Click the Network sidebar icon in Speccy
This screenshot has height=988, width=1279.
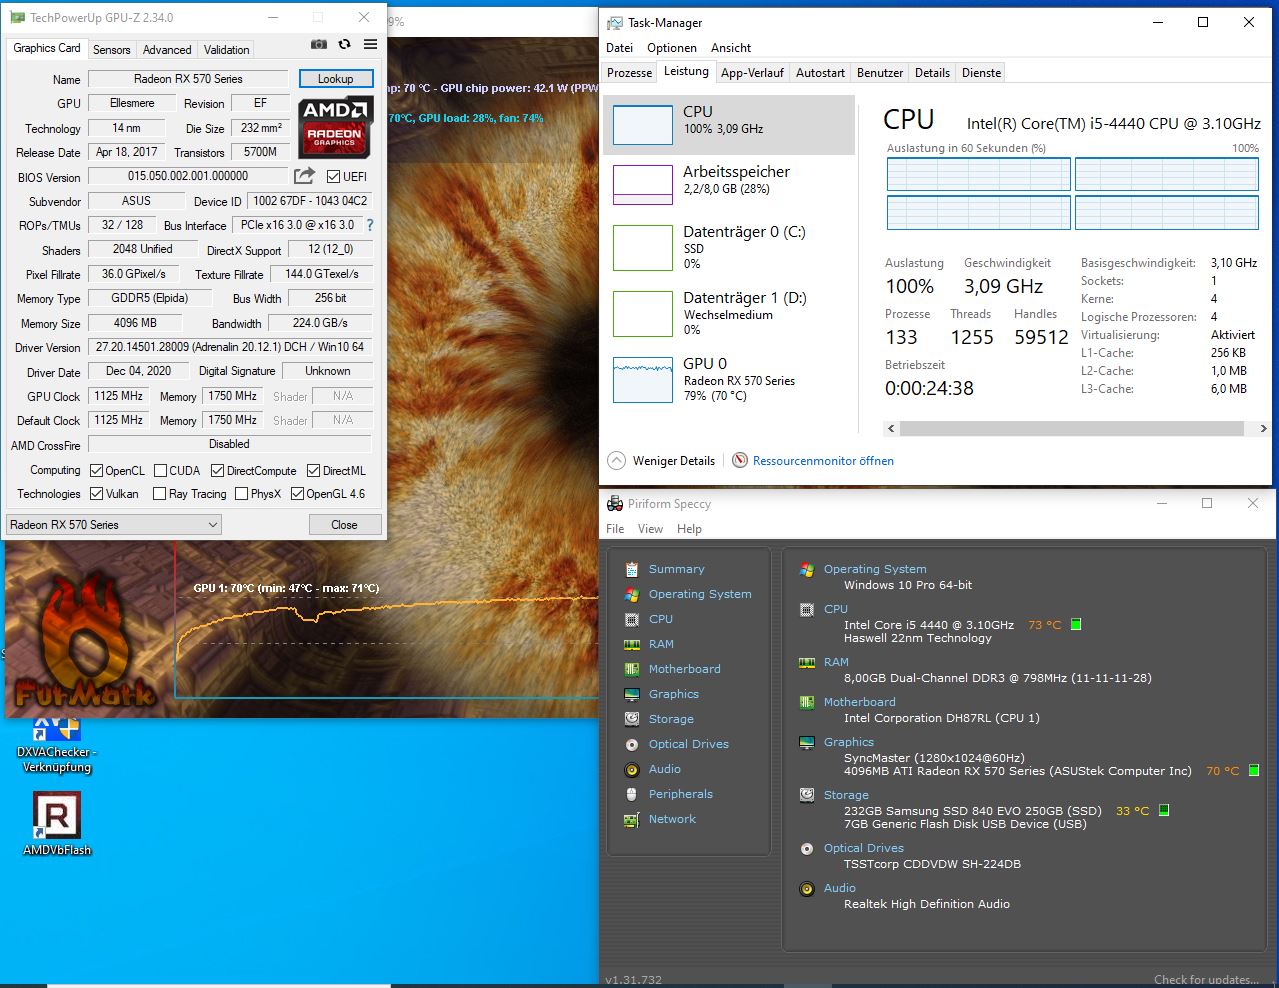point(632,819)
